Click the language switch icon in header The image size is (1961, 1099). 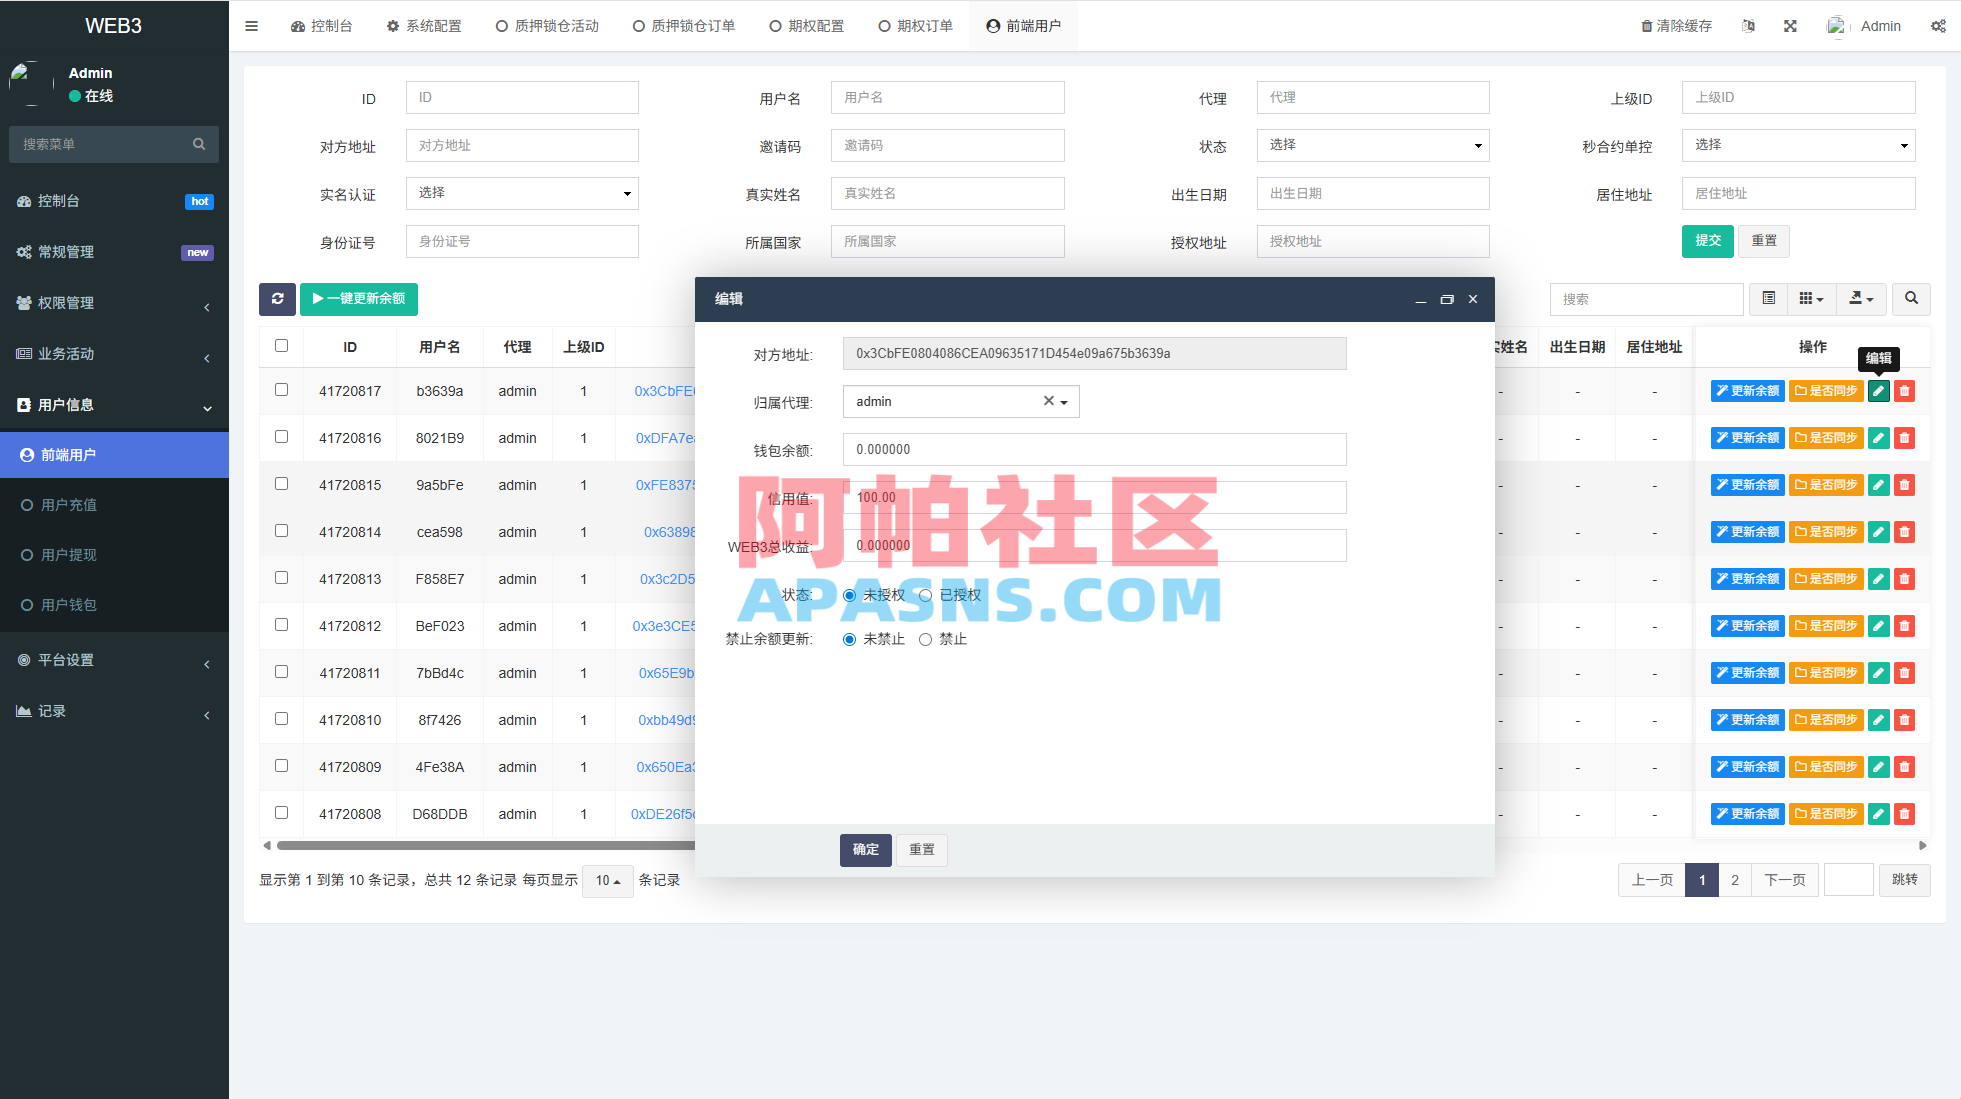click(x=1748, y=26)
